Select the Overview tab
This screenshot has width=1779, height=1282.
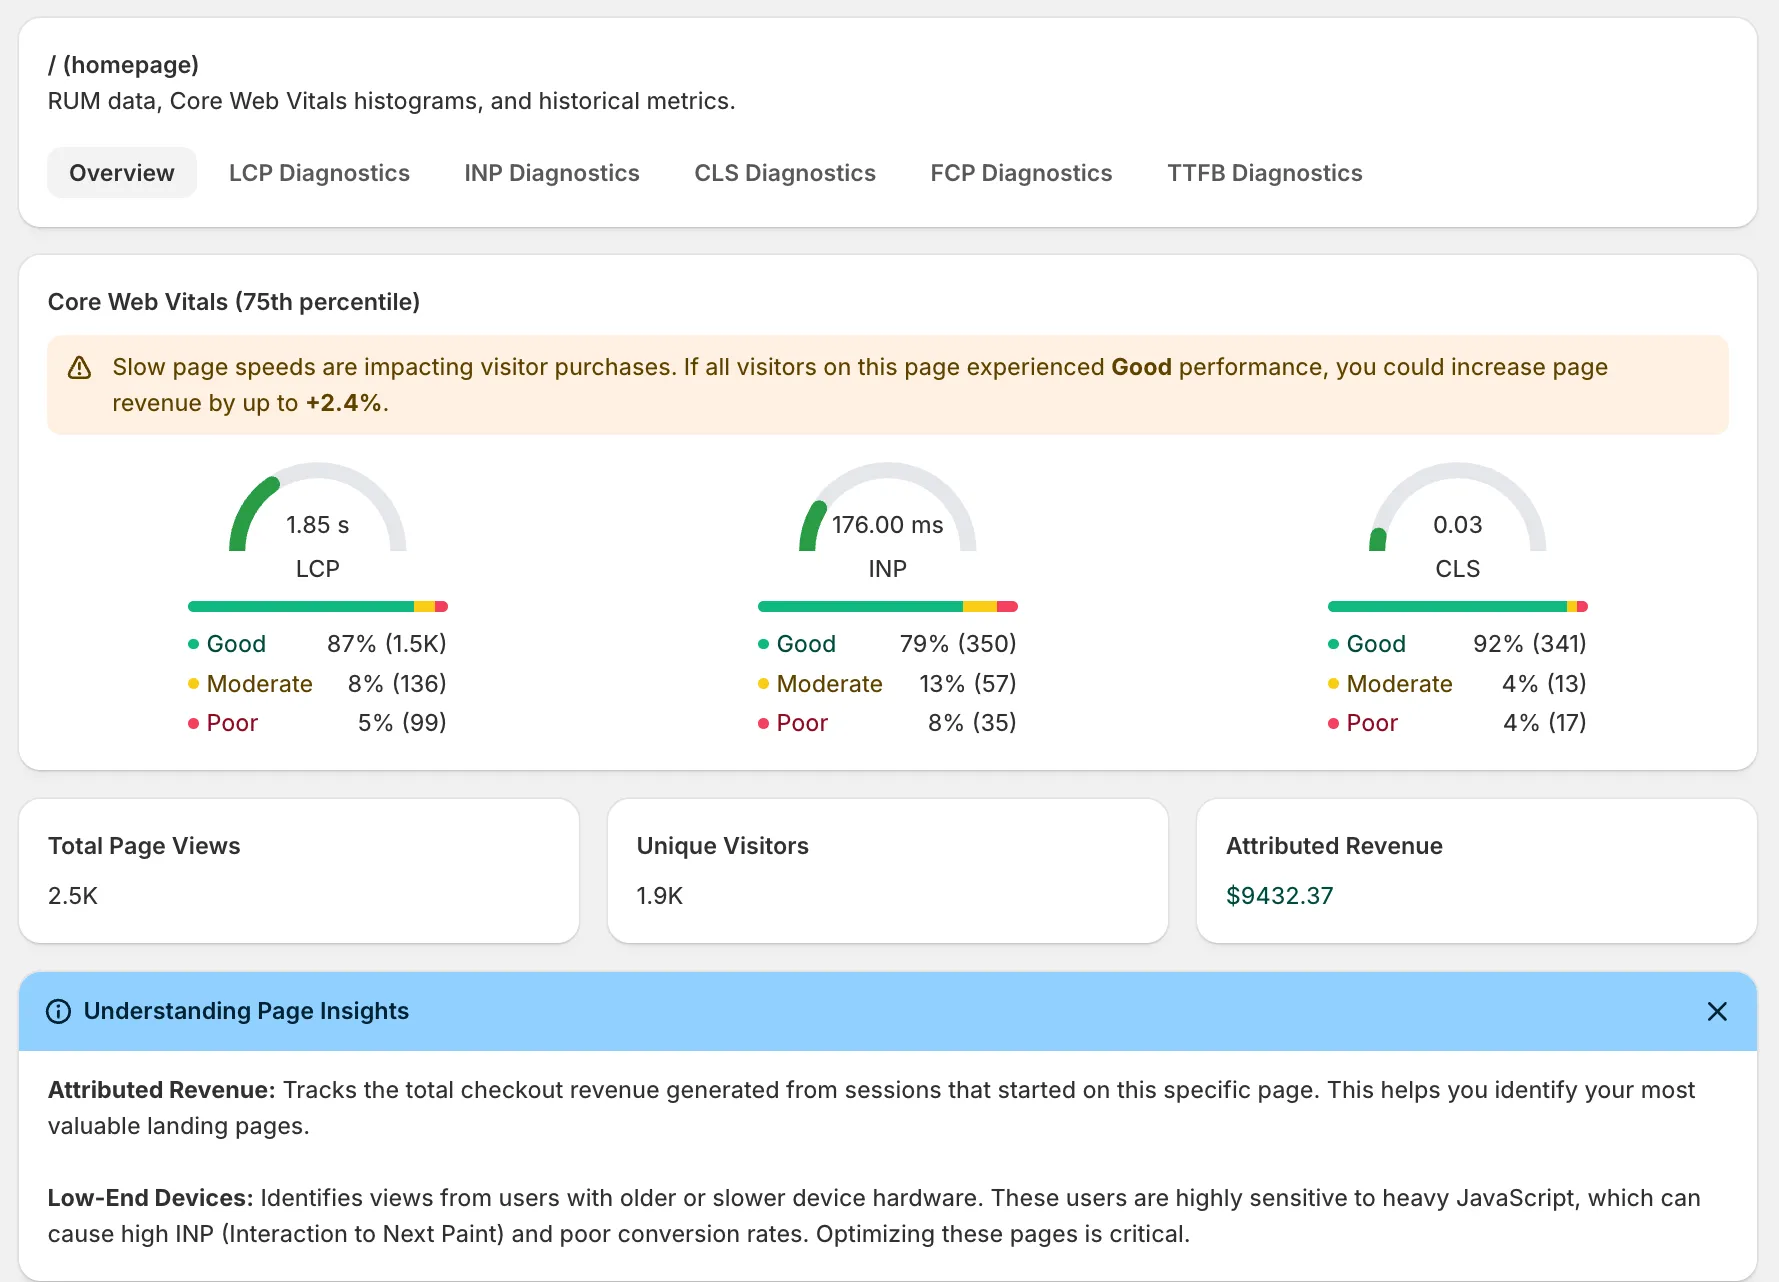pos(122,173)
